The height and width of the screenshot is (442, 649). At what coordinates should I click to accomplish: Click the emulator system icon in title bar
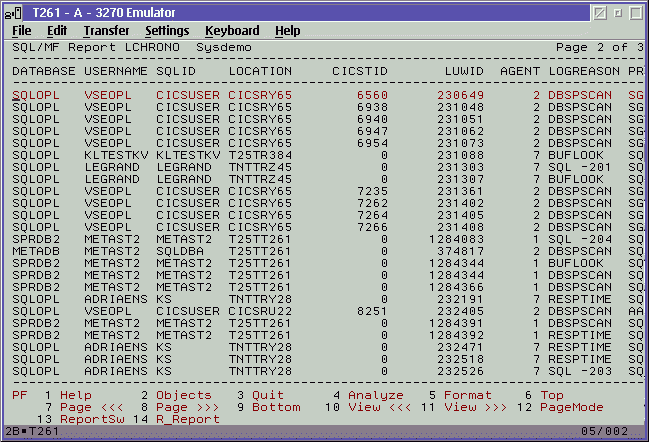pos(13,13)
